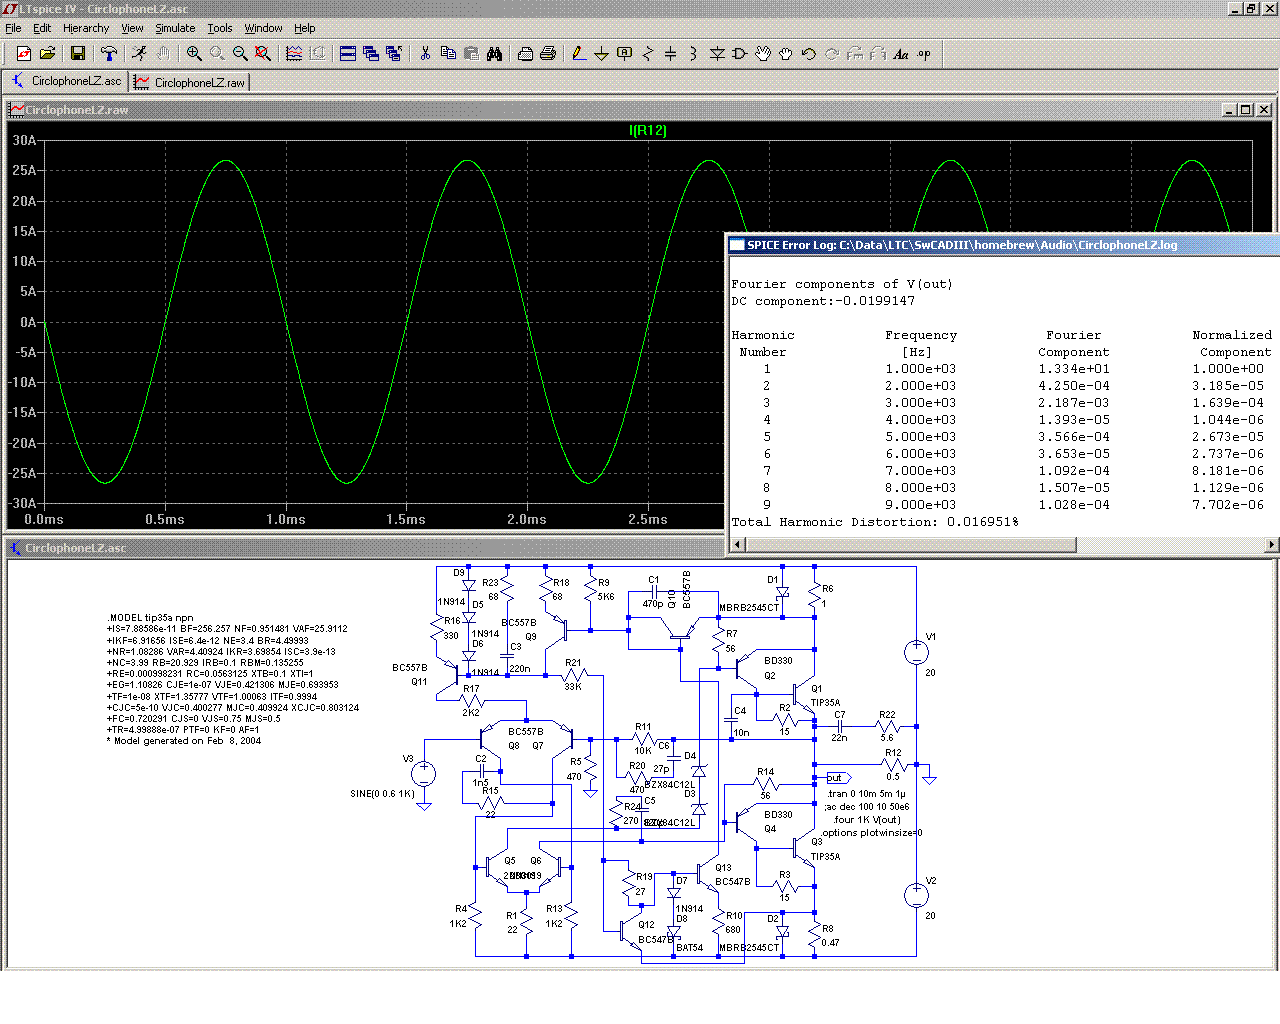Open the Window menu
Image resolution: width=1280 pixels, height=1024 pixels.
tap(263, 28)
